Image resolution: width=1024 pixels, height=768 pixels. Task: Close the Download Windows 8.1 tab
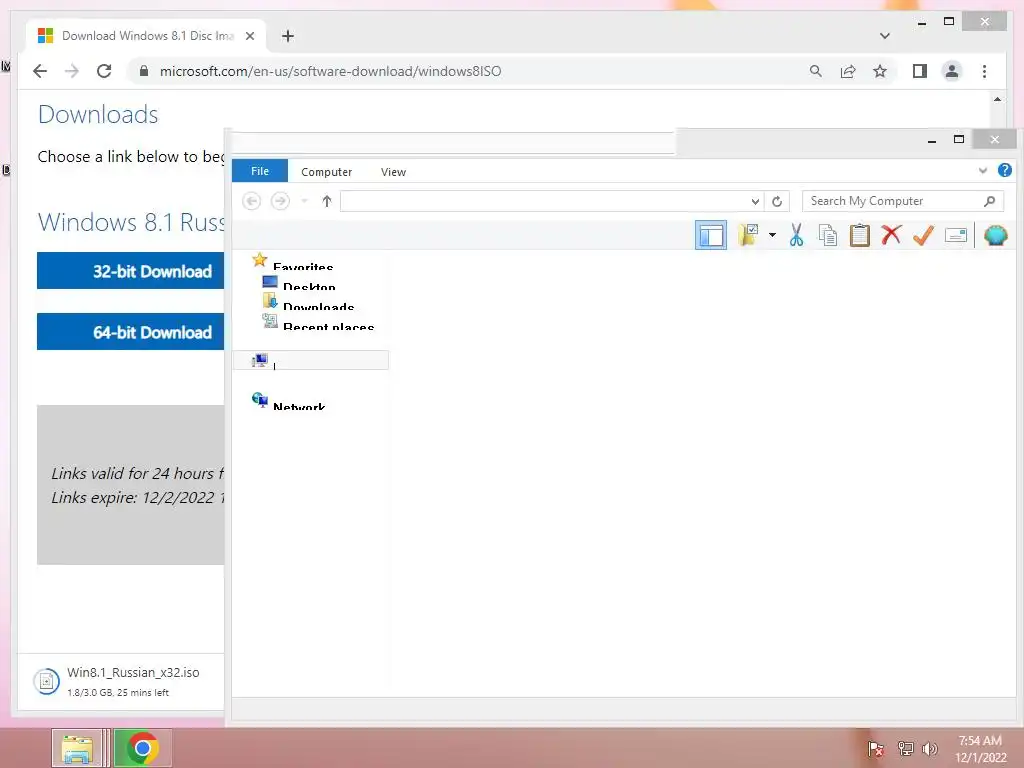(x=249, y=36)
